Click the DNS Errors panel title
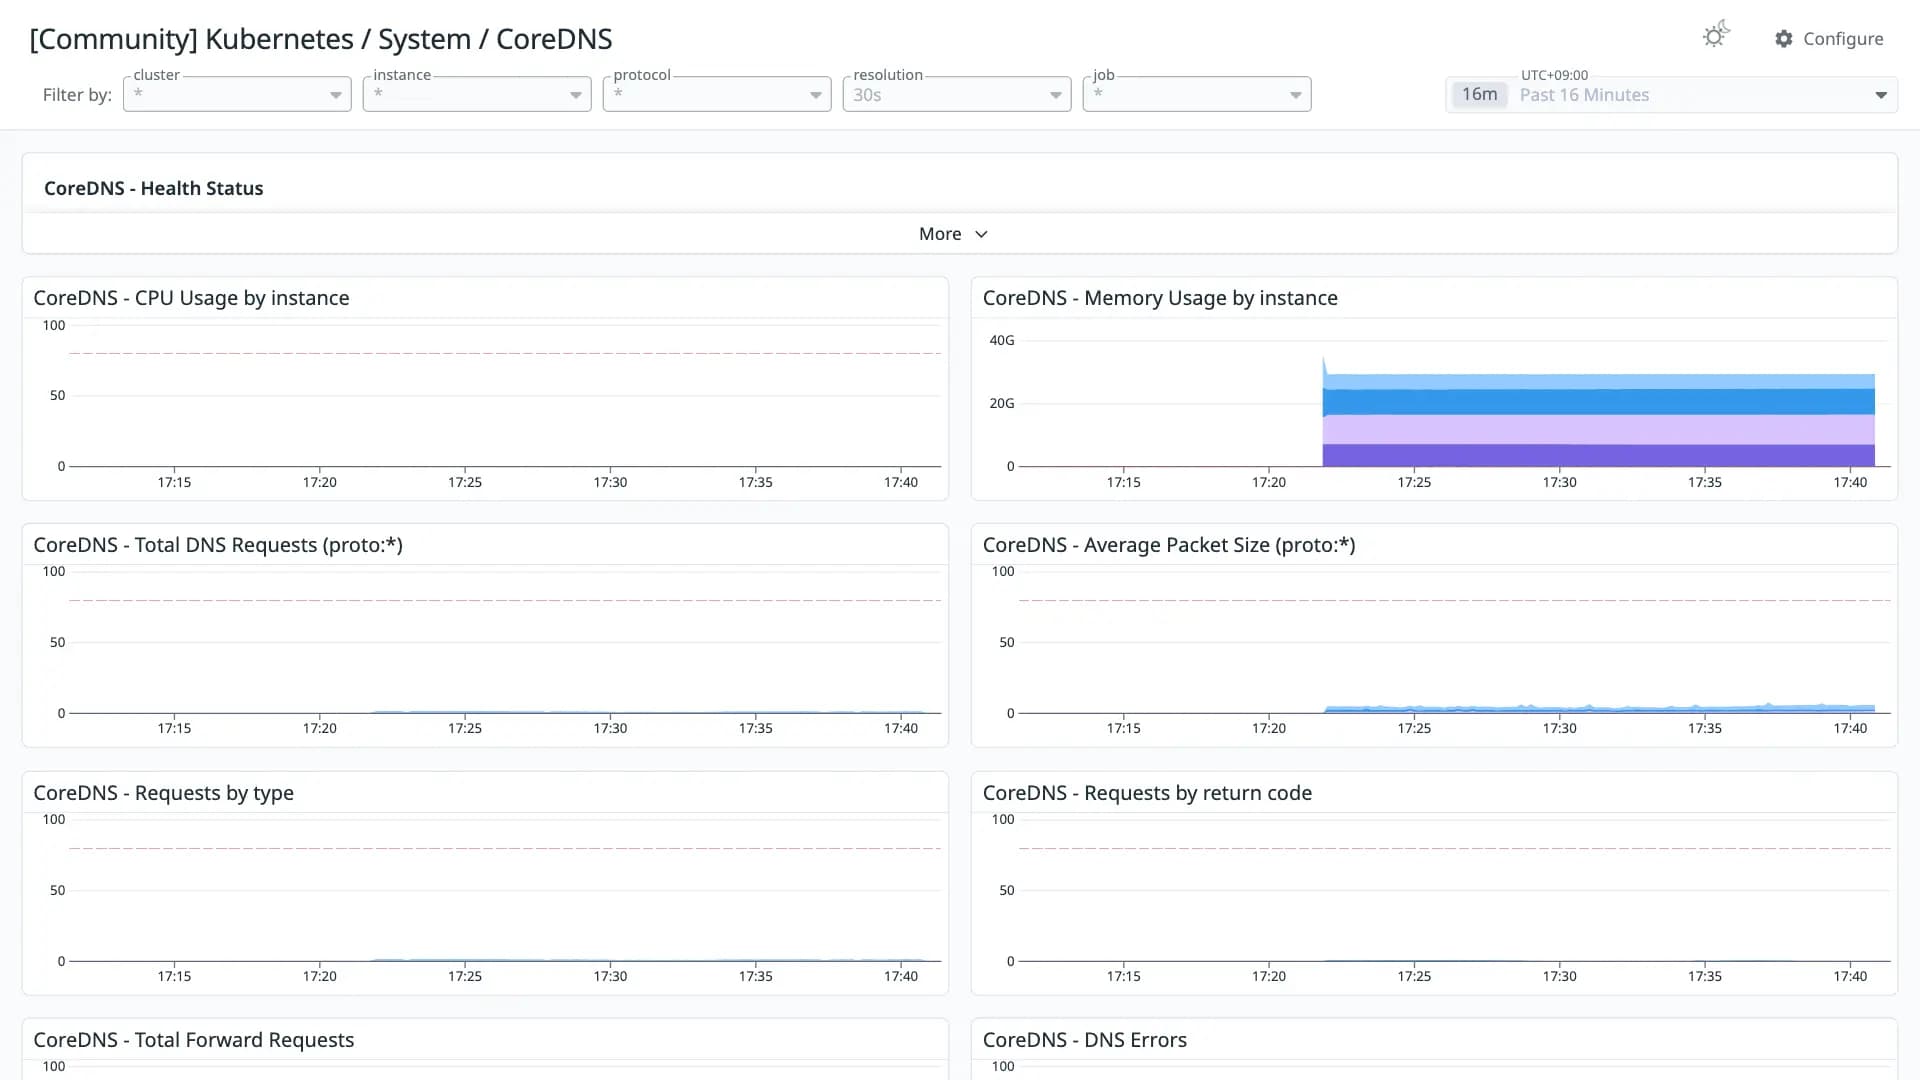The image size is (1920, 1080). pyautogui.click(x=1085, y=1040)
